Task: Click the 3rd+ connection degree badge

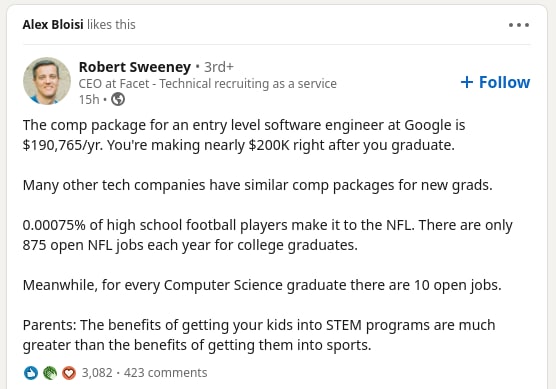Action: click(219, 67)
